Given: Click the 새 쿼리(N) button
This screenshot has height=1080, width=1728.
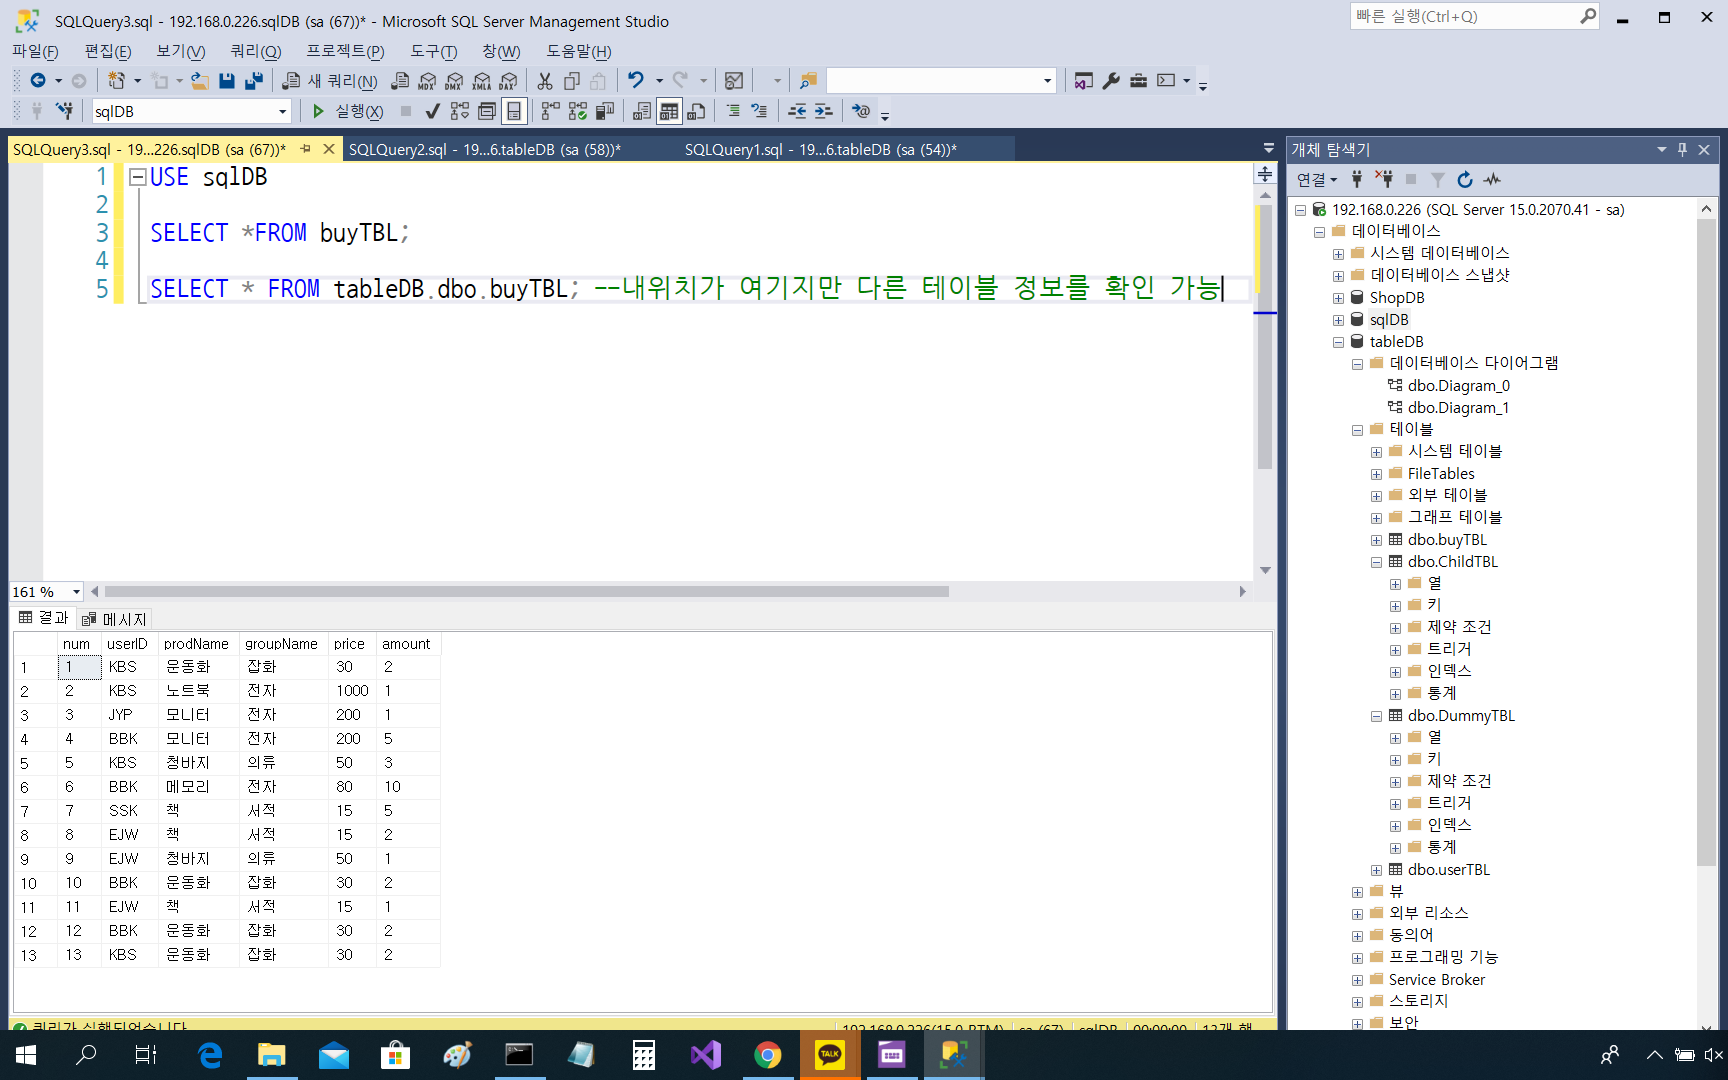Looking at the screenshot, I should tap(330, 81).
